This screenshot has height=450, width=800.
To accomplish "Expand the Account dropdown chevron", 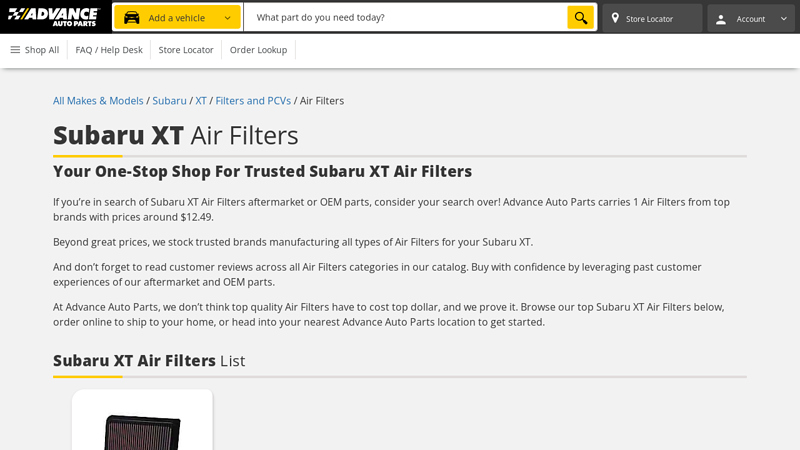I will [x=784, y=19].
